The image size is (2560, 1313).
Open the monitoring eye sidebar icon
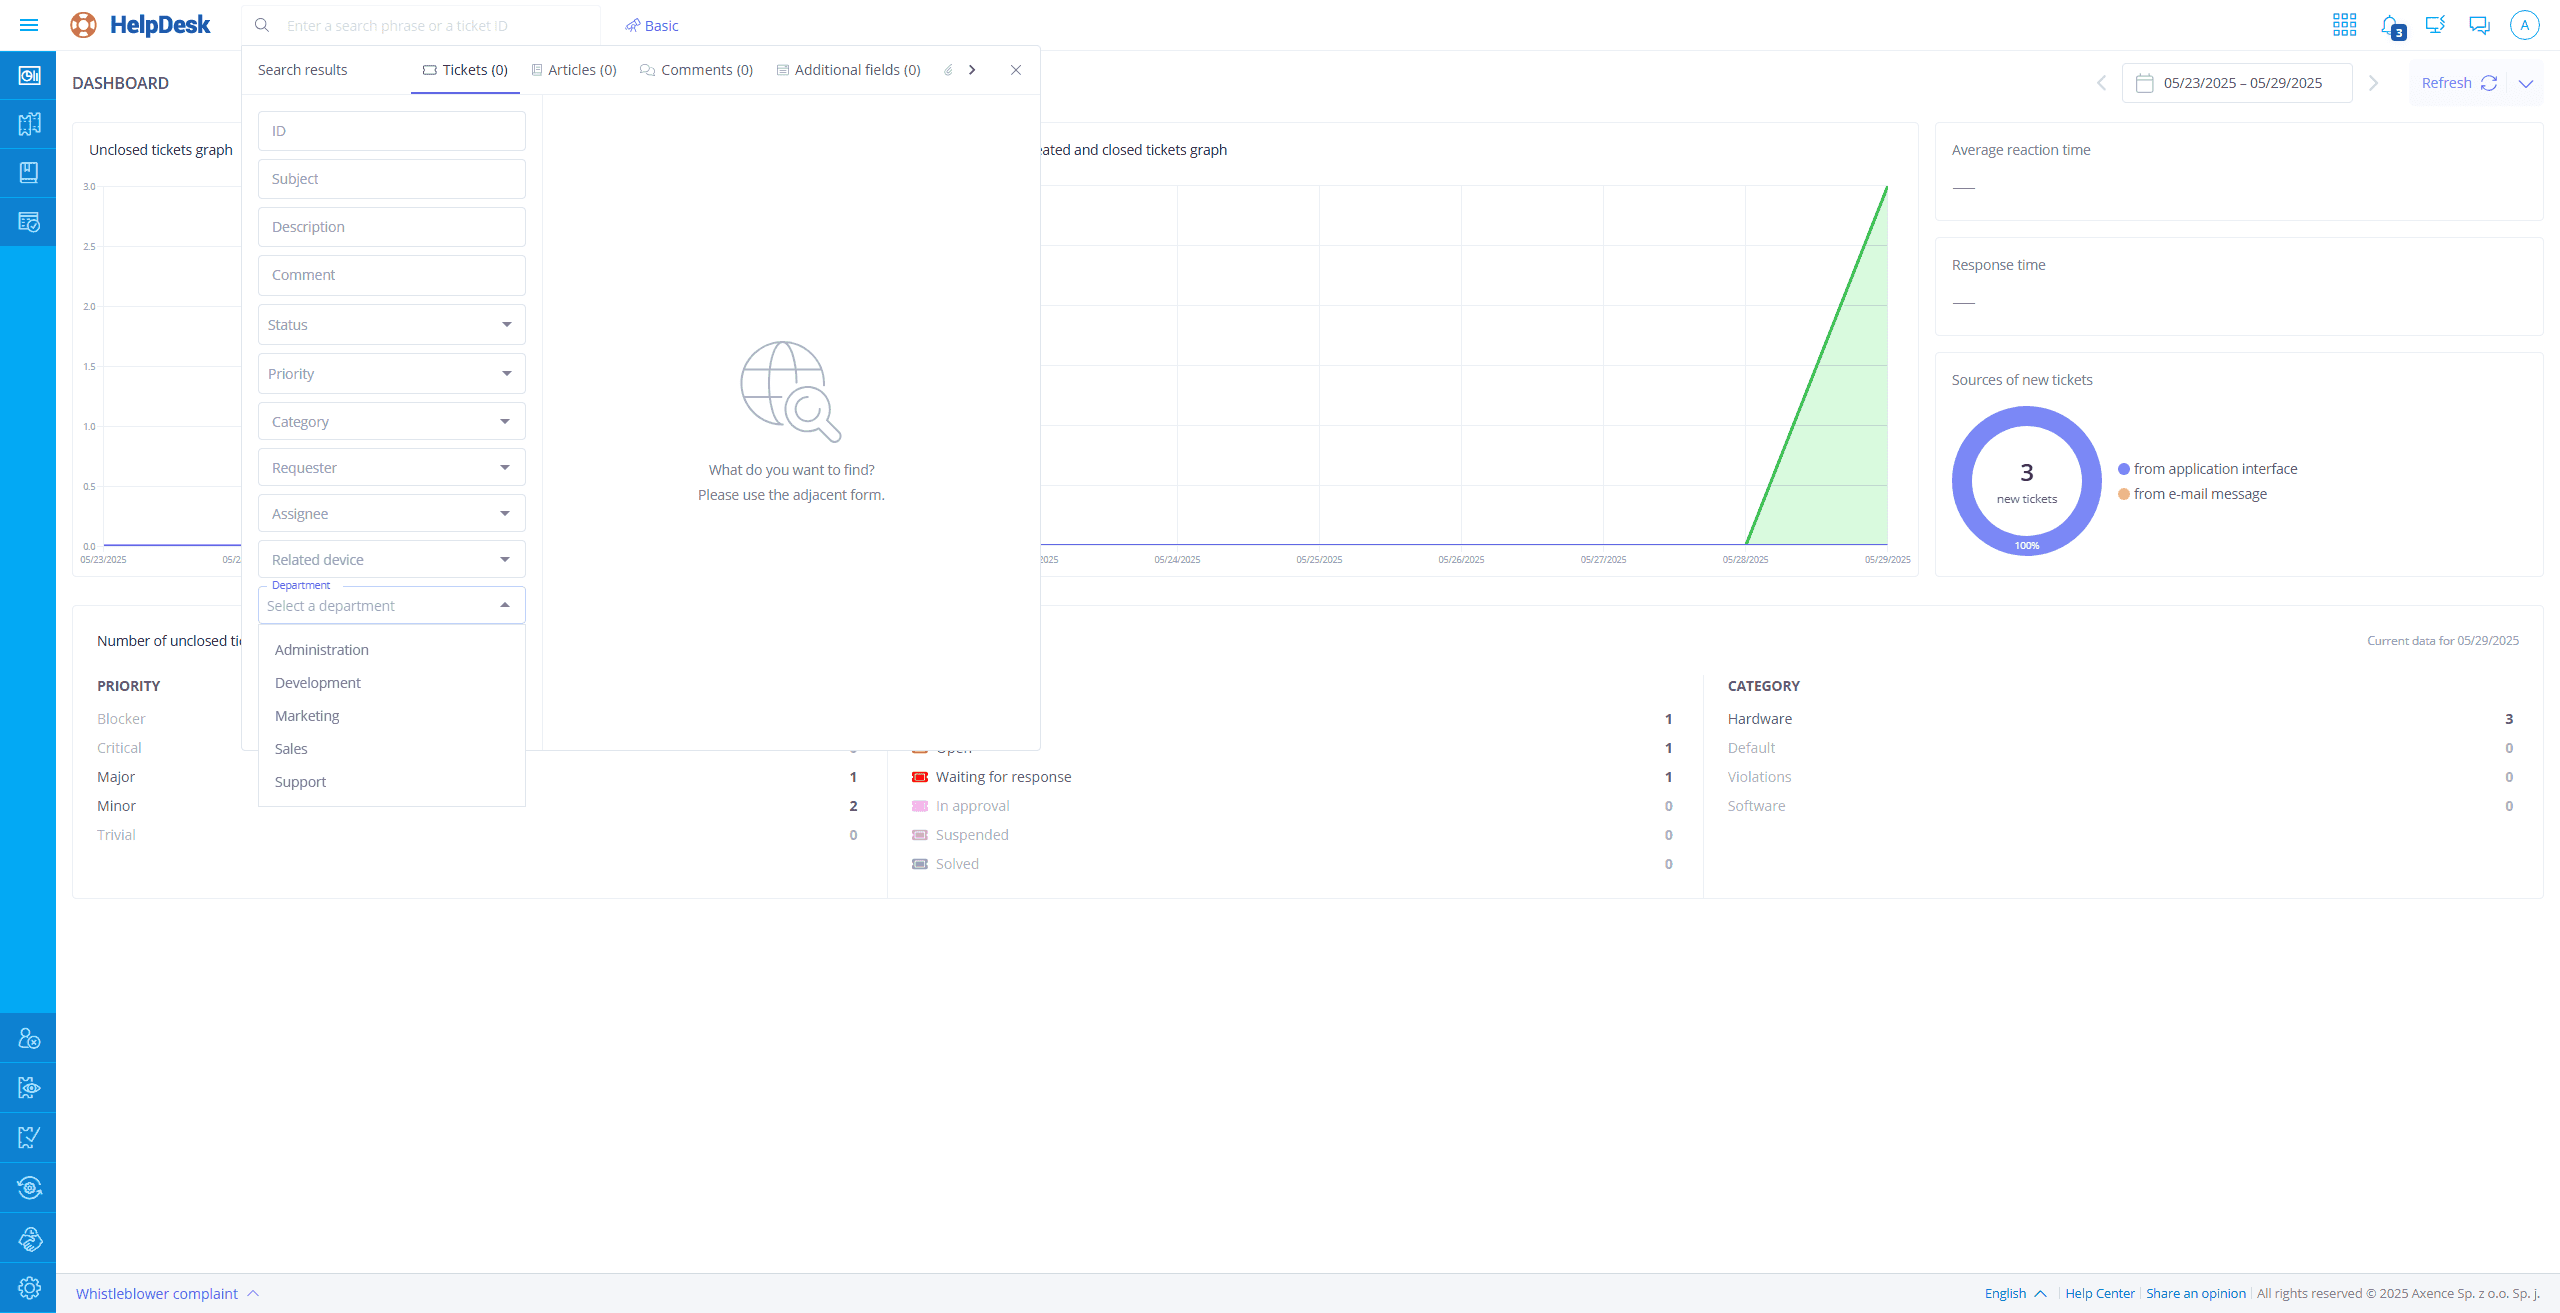point(29,1088)
